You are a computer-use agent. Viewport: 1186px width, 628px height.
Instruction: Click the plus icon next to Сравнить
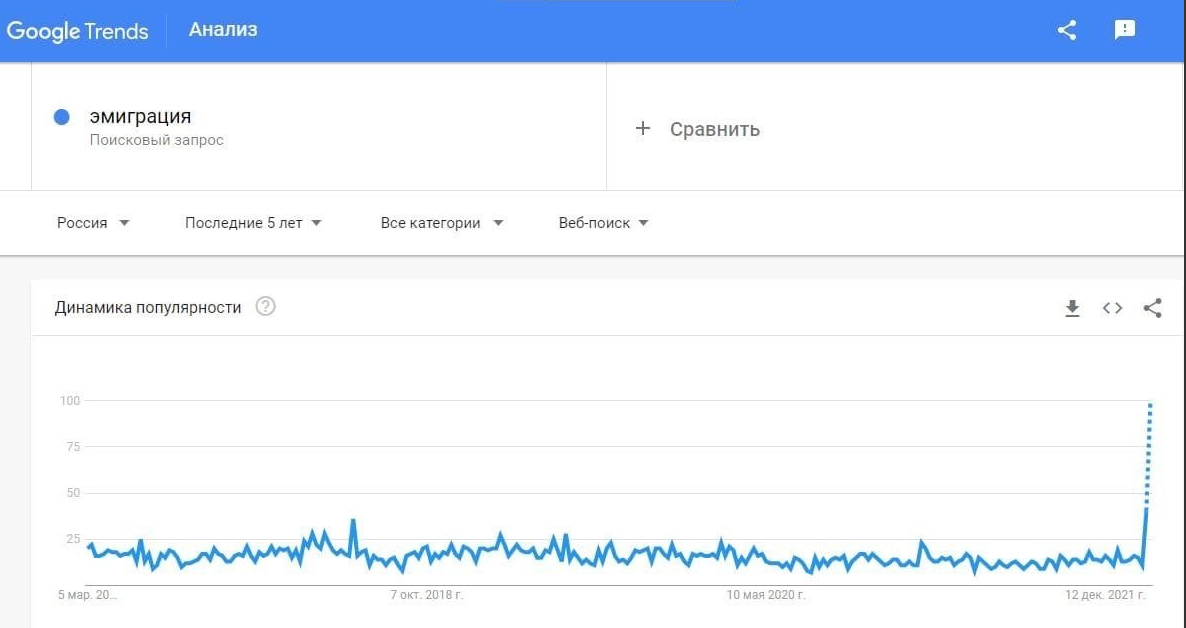pyautogui.click(x=643, y=128)
